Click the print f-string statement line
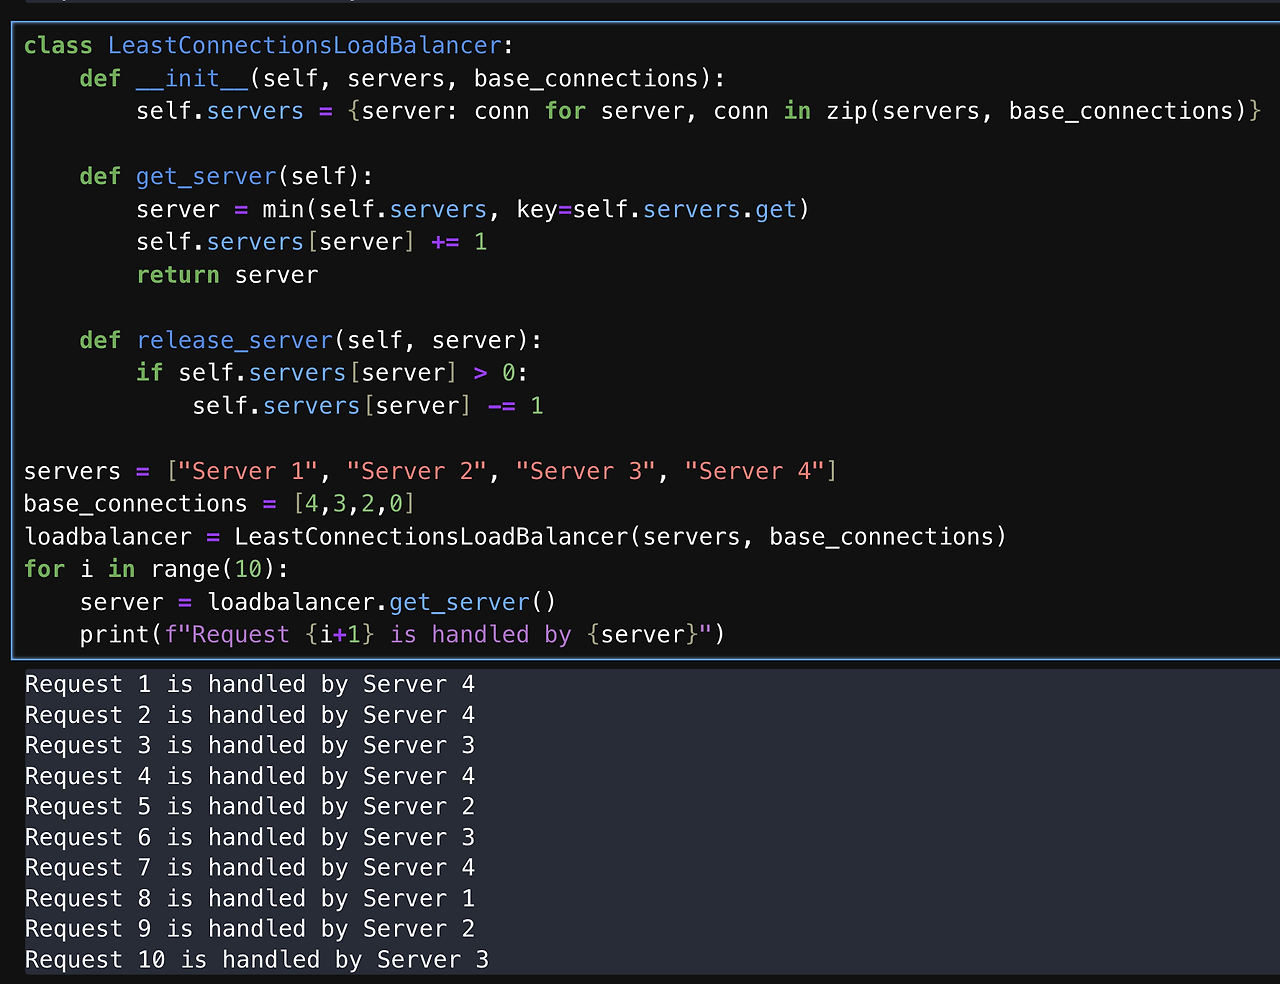The width and height of the screenshot is (1280, 984). pyautogui.click(x=402, y=635)
